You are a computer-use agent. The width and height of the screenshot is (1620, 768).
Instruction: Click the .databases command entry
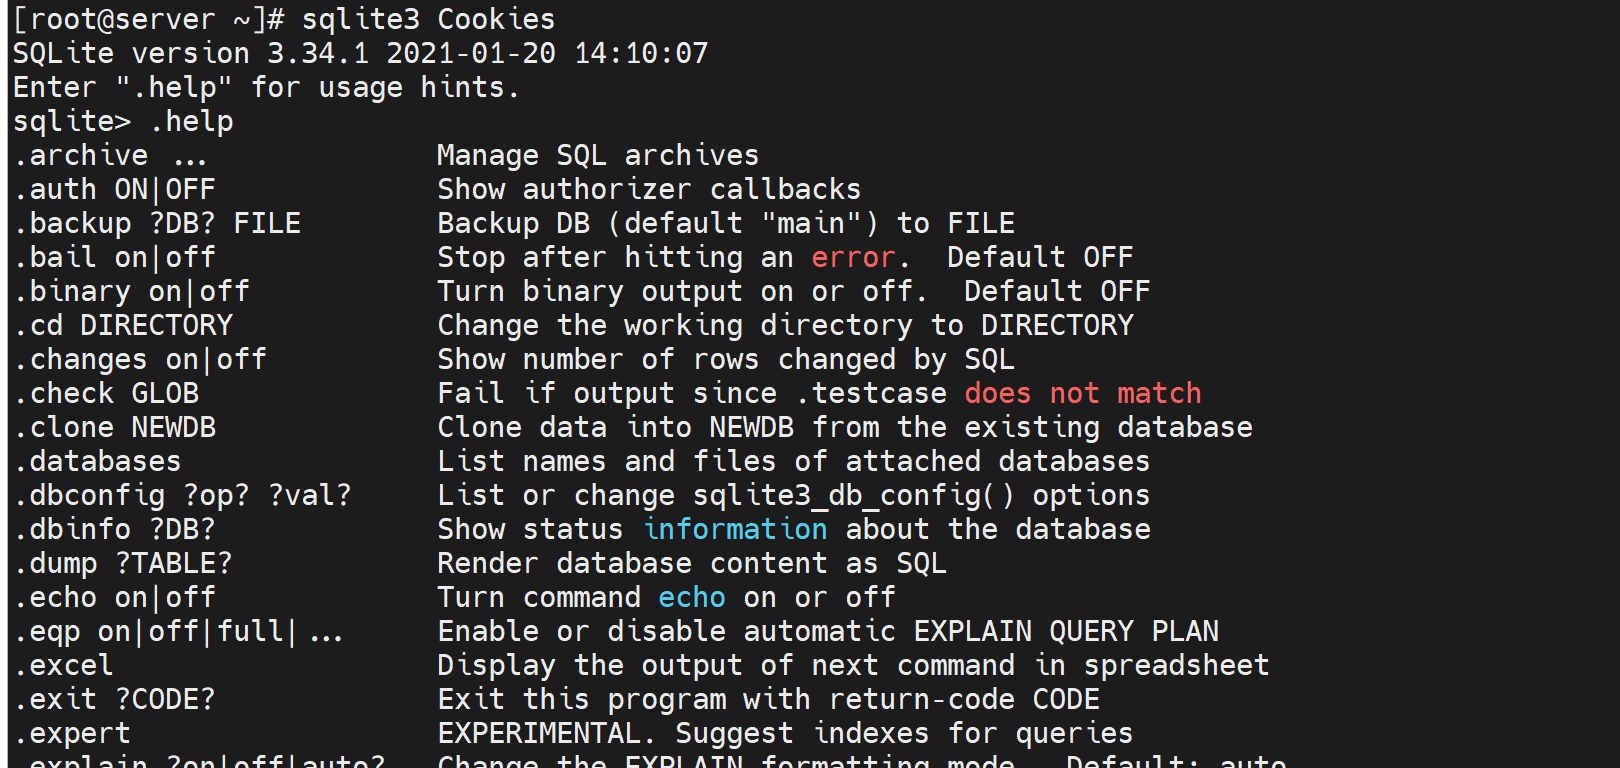tap(98, 462)
